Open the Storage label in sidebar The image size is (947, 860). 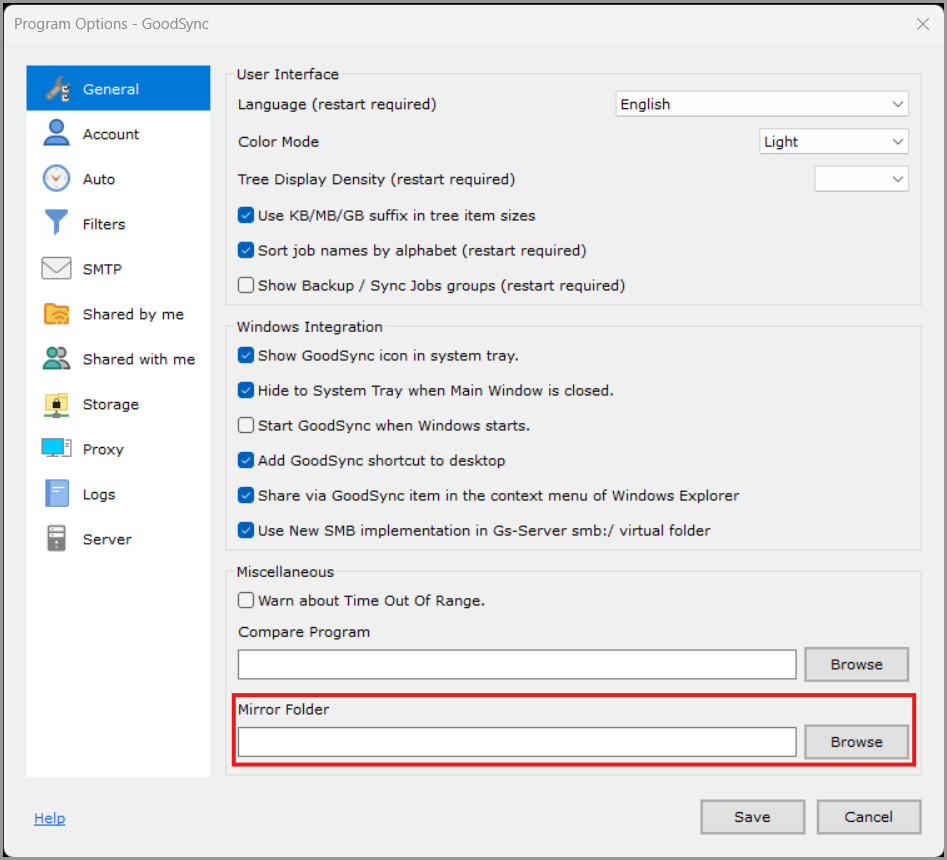pyautogui.click(x=111, y=405)
